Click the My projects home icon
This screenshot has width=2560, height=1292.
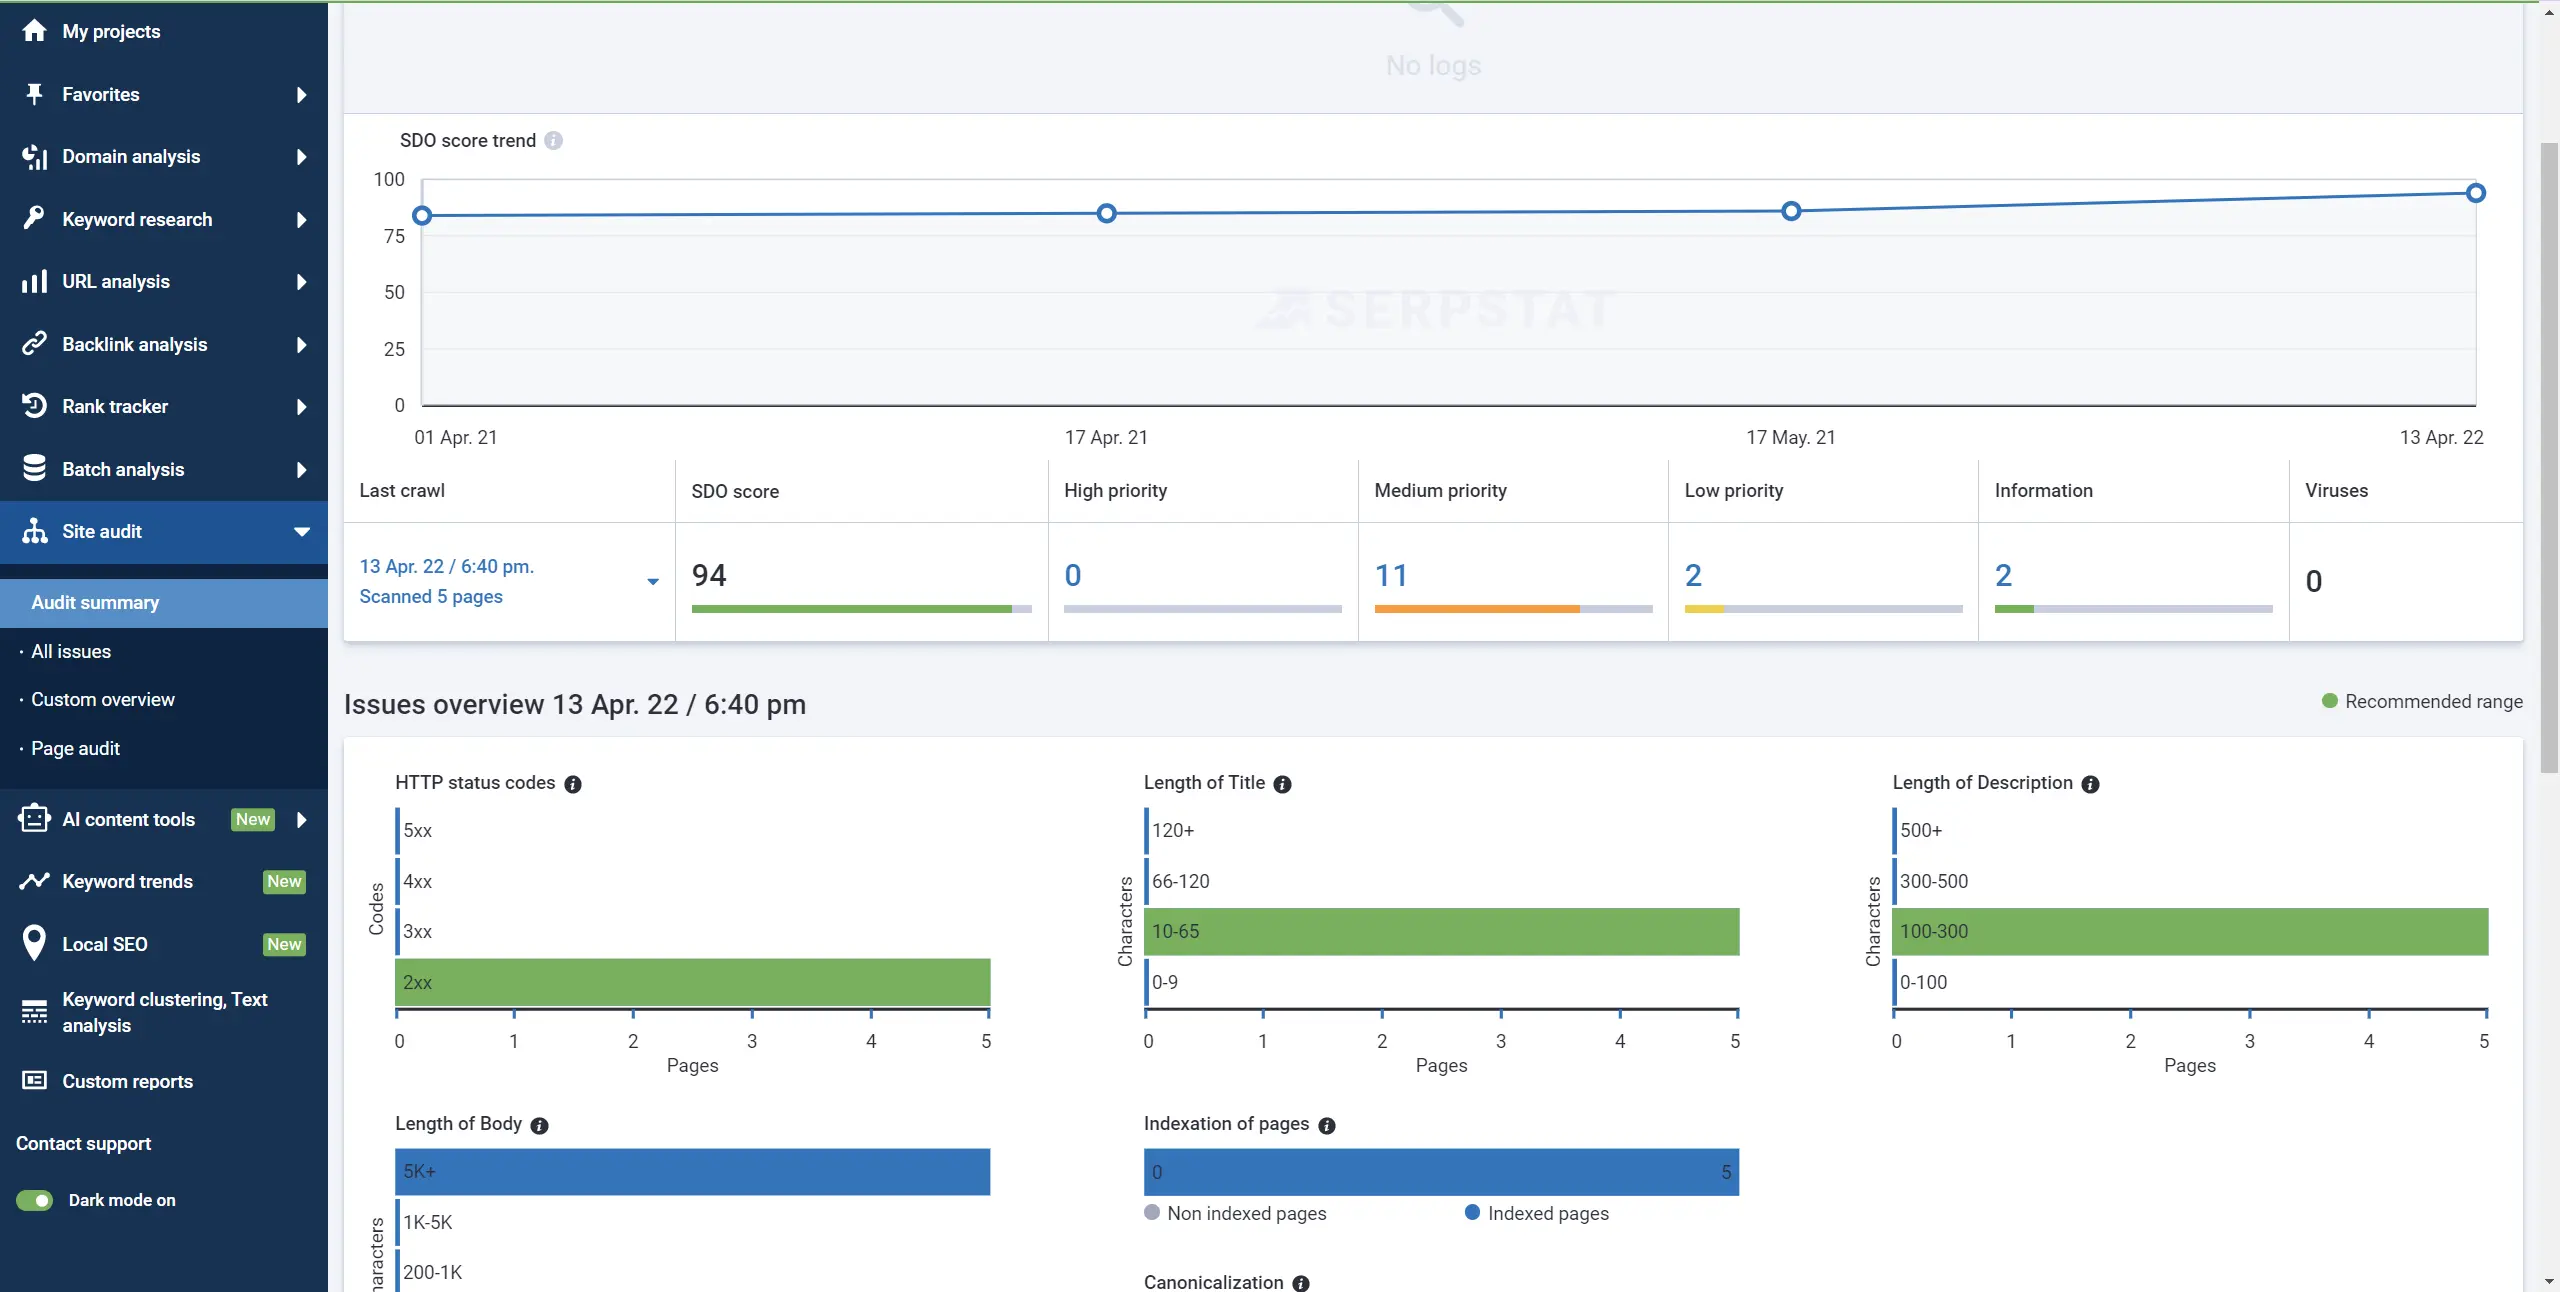pyautogui.click(x=34, y=31)
